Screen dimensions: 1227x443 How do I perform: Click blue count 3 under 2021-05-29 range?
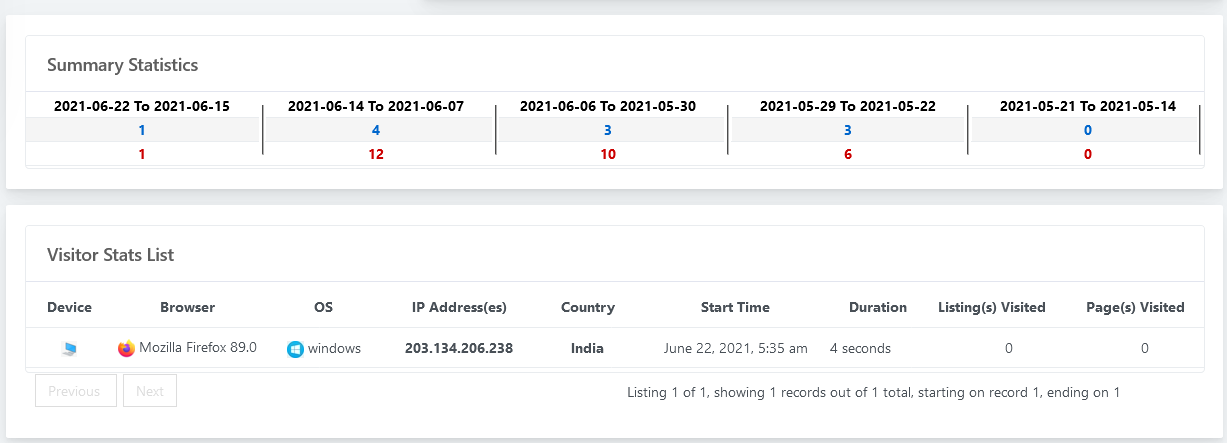tap(848, 130)
